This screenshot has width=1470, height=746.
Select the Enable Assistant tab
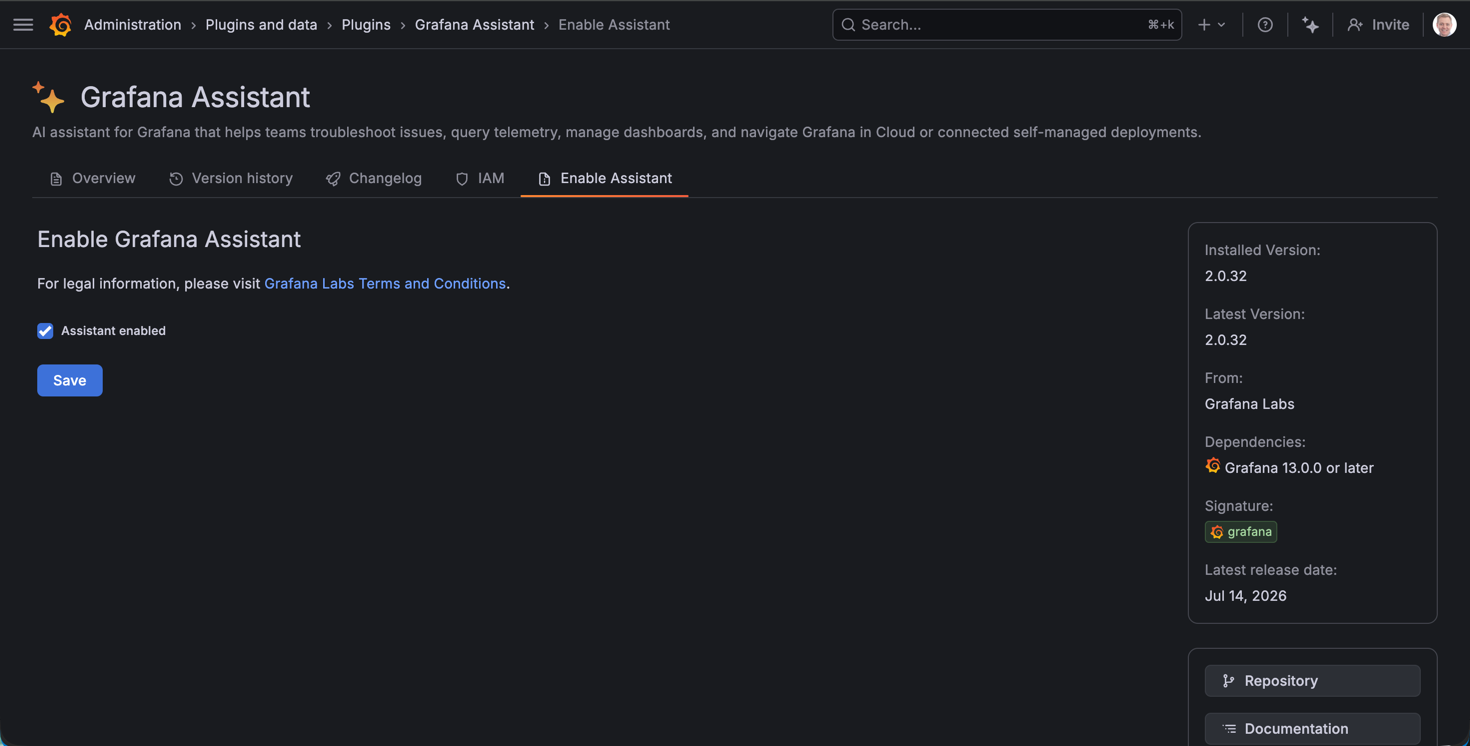click(x=604, y=178)
